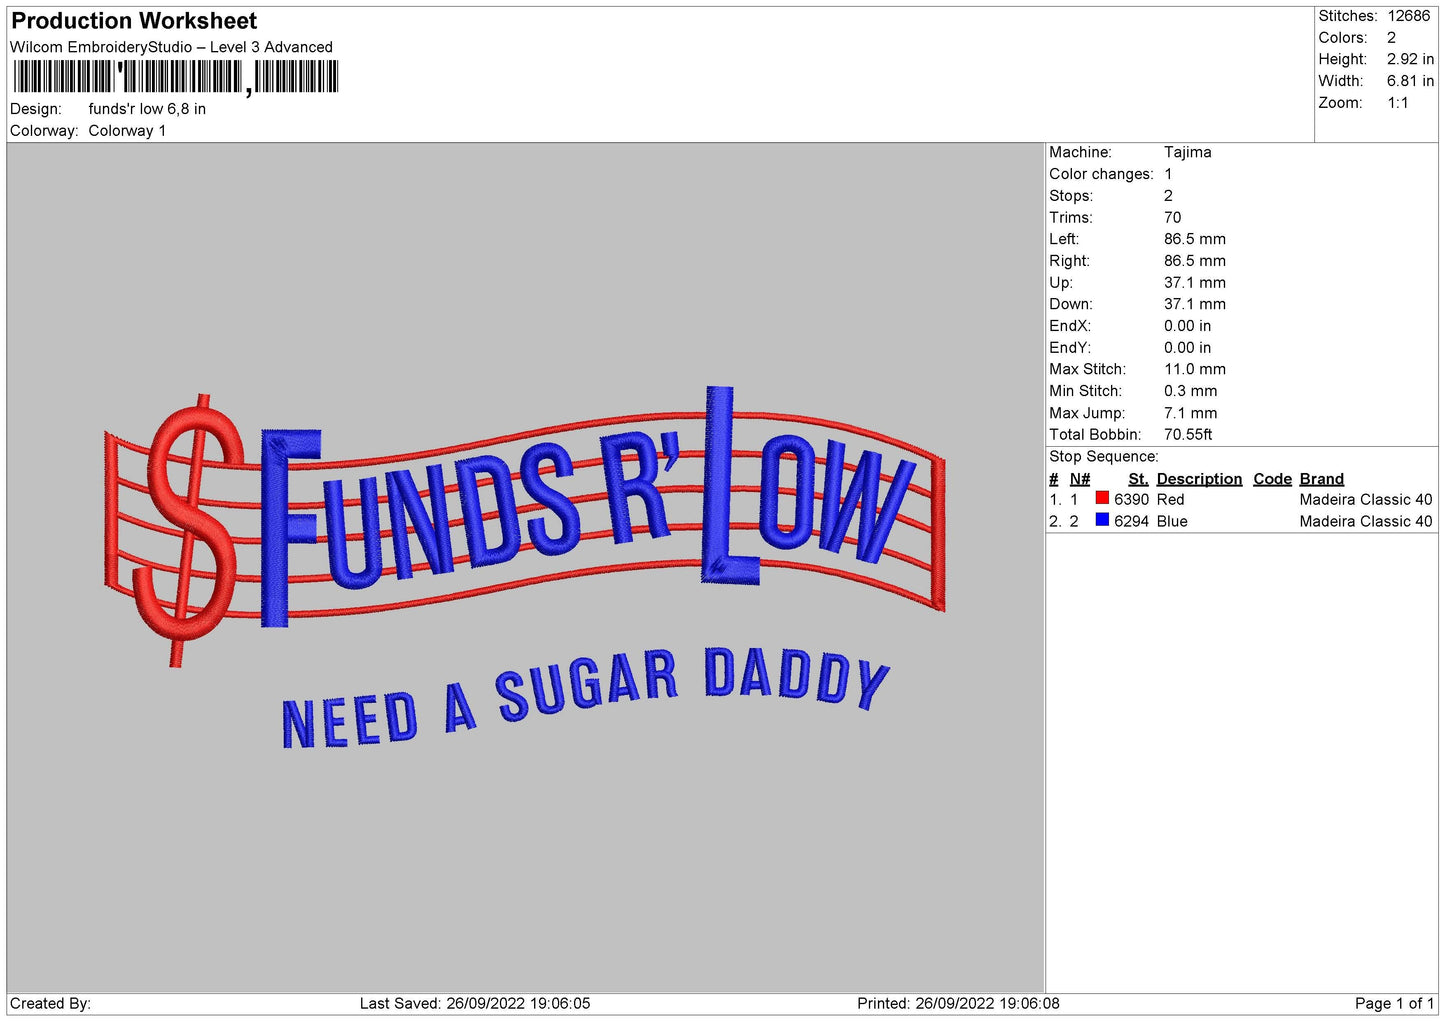Click the Down value '37.1 mm'
1445x1021 pixels.
[1195, 304]
